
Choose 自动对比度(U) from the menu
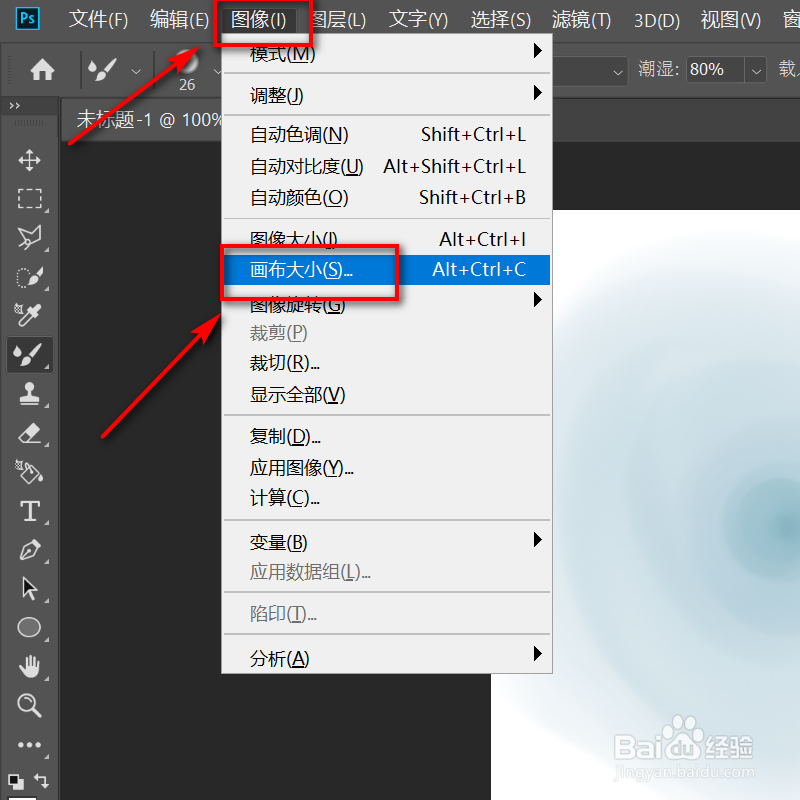(x=388, y=166)
